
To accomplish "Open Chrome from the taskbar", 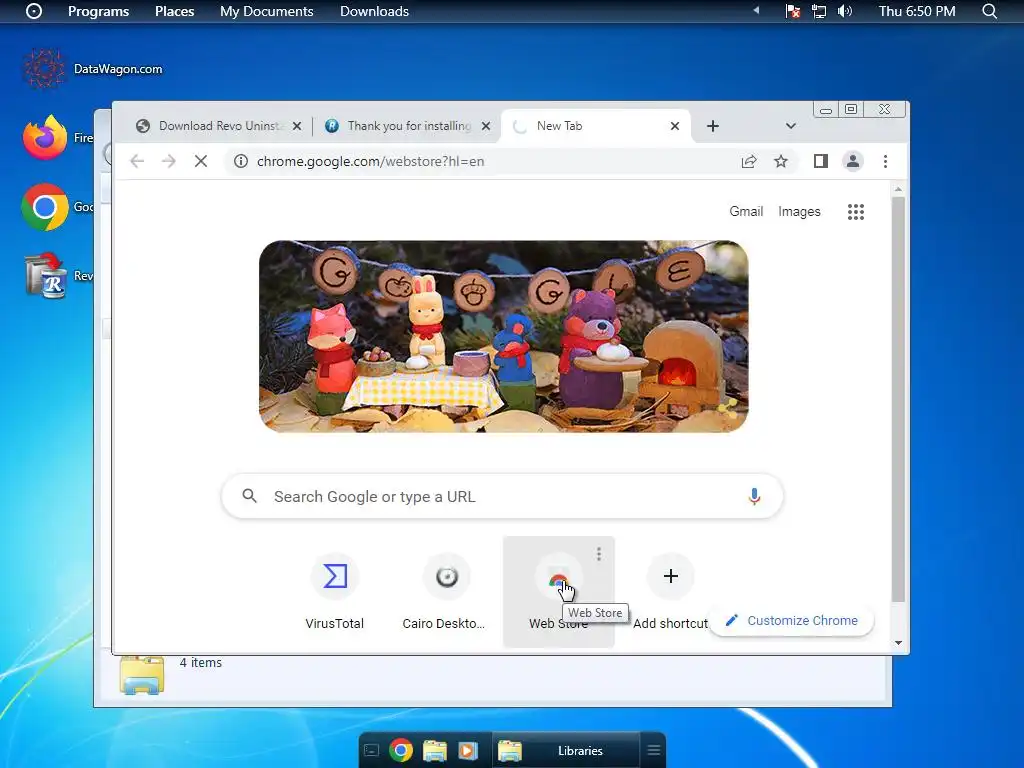I will click(x=401, y=750).
